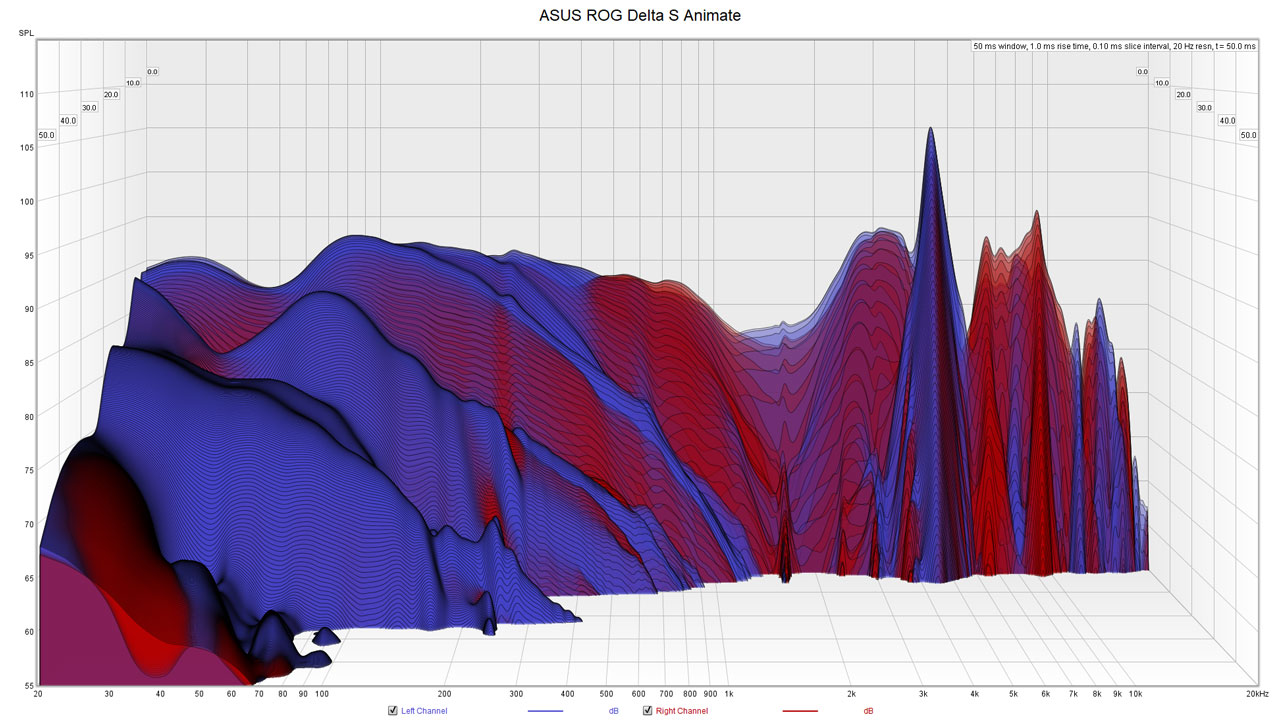The height and width of the screenshot is (720, 1280).
Task: Click the 105 value on SPL axis
Action: (26, 147)
